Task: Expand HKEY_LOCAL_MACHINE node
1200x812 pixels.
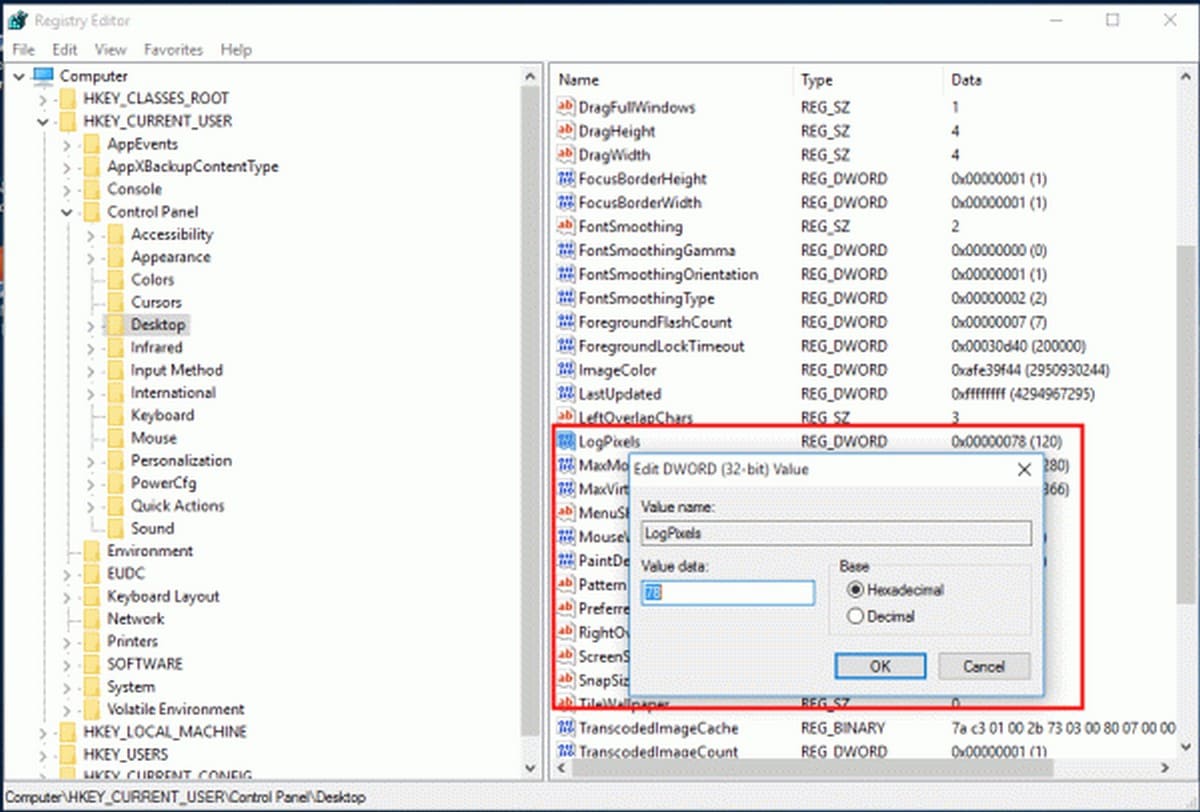Action: (x=42, y=732)
